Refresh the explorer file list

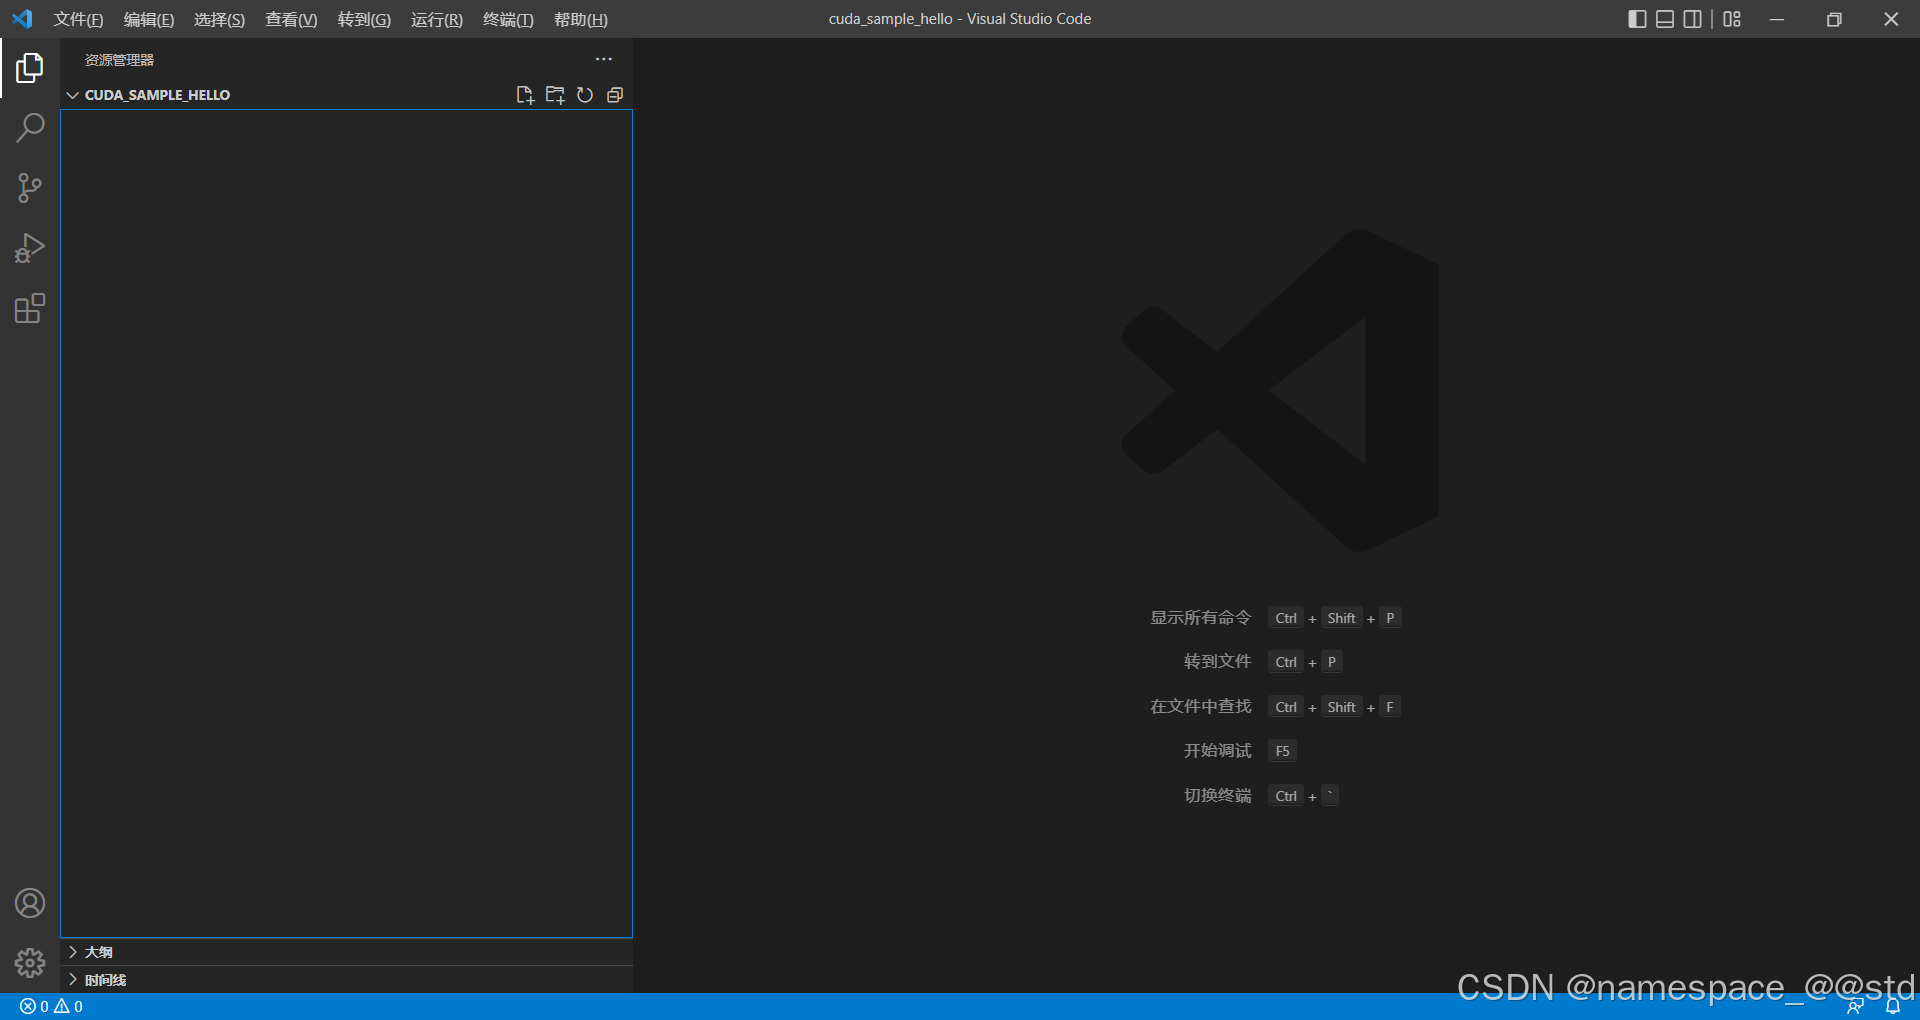[585, 95]
